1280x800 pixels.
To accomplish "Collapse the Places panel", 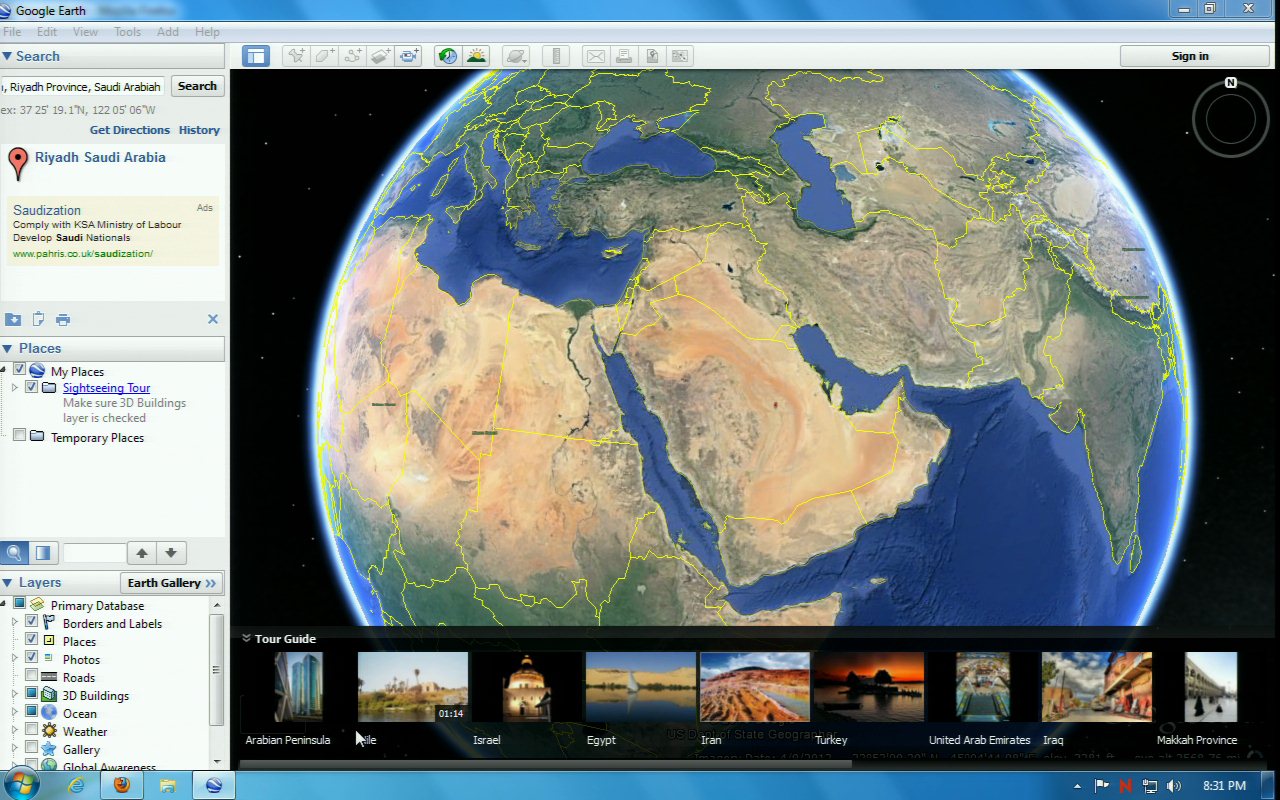I will (x=7, y=348).
